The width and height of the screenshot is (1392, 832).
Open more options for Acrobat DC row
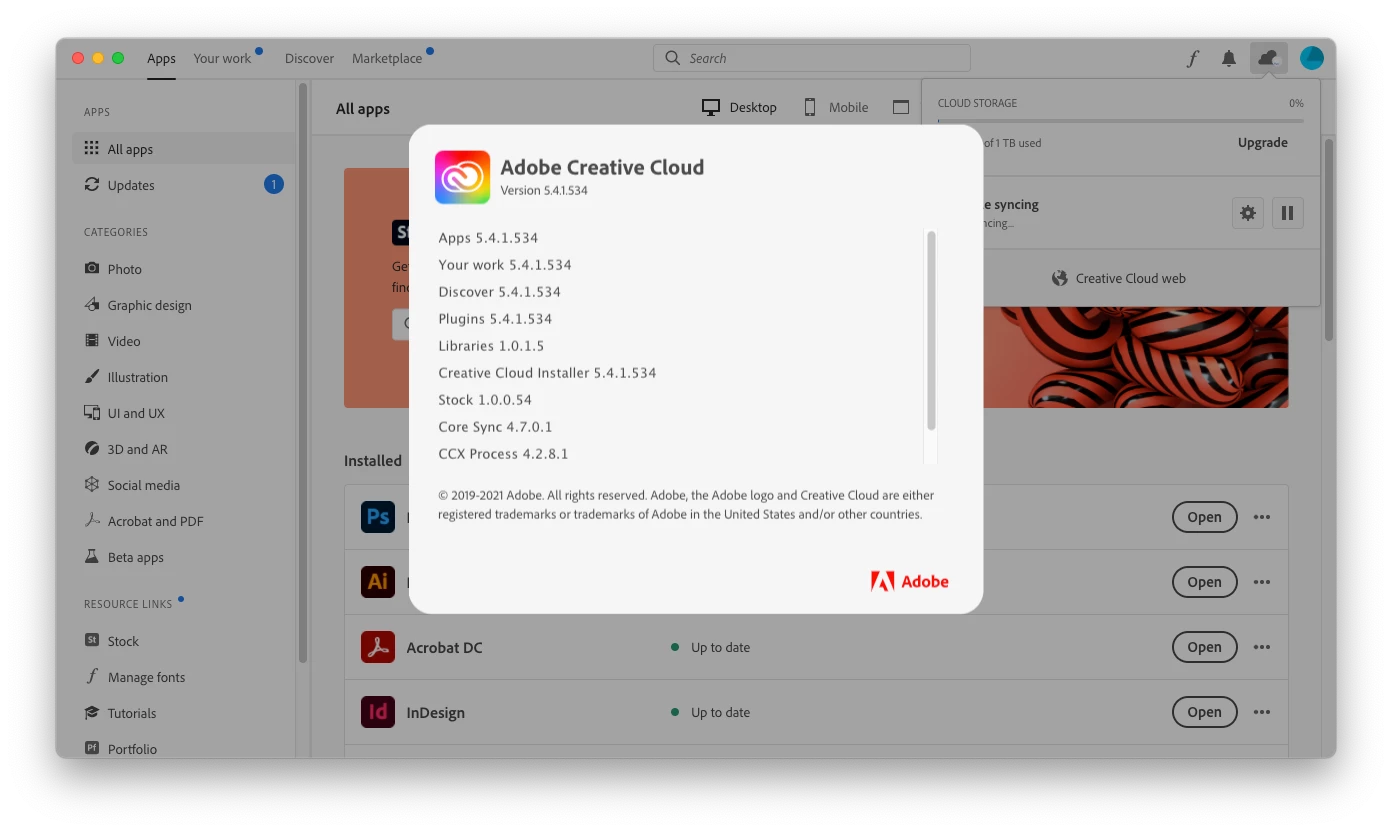pyautogui.click(x=1262, y=647)
